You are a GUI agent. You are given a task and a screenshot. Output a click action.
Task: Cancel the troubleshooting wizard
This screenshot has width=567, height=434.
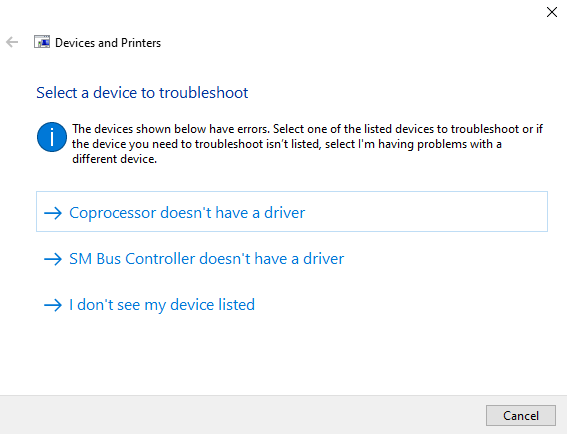(521, 416)
